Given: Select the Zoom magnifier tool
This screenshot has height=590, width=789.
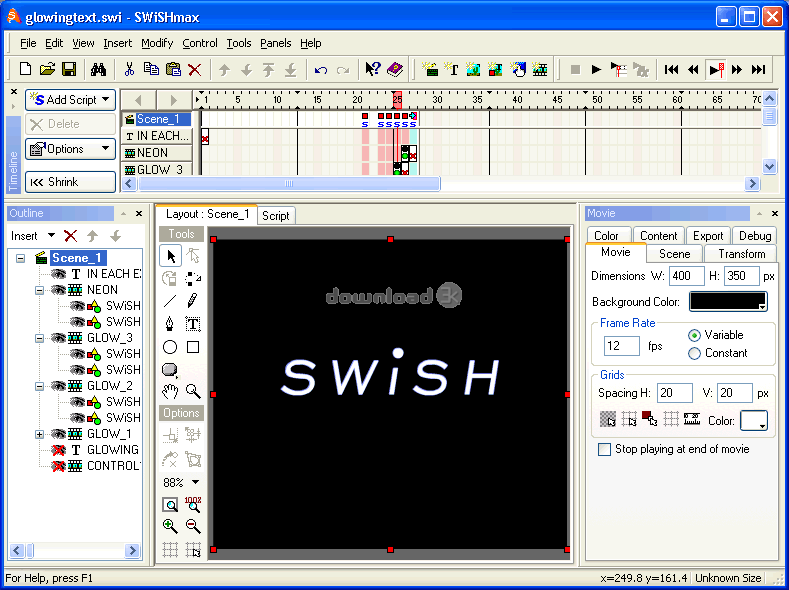Looking at the screenshot, I should (193, 391).
